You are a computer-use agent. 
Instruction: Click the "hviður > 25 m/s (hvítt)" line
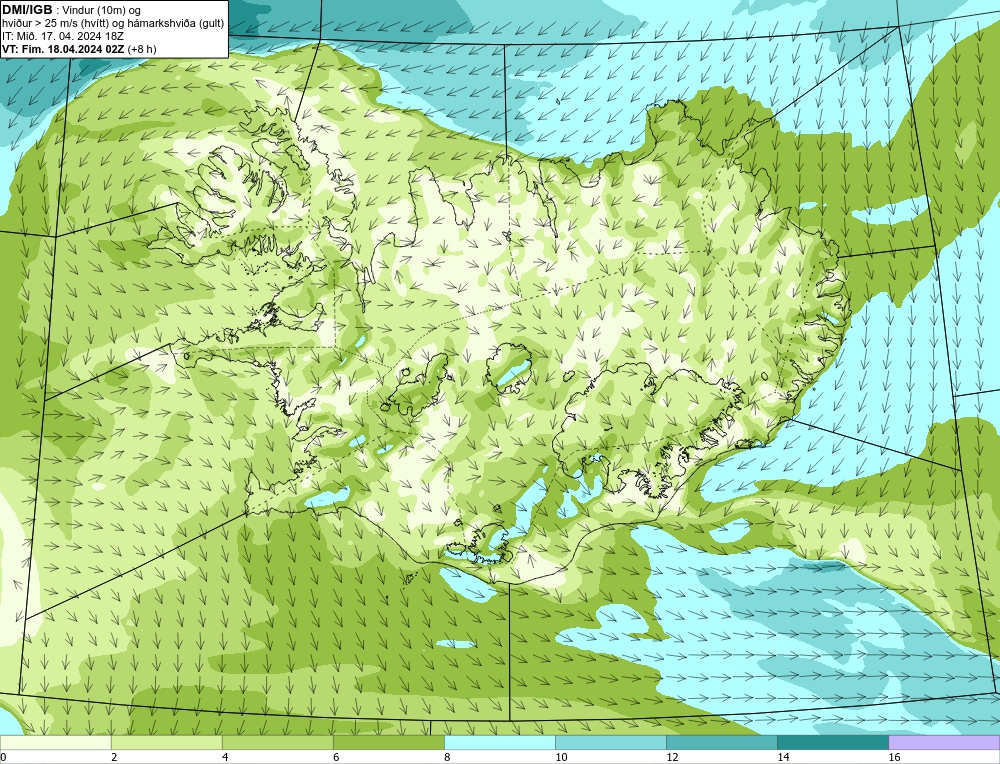57,23
